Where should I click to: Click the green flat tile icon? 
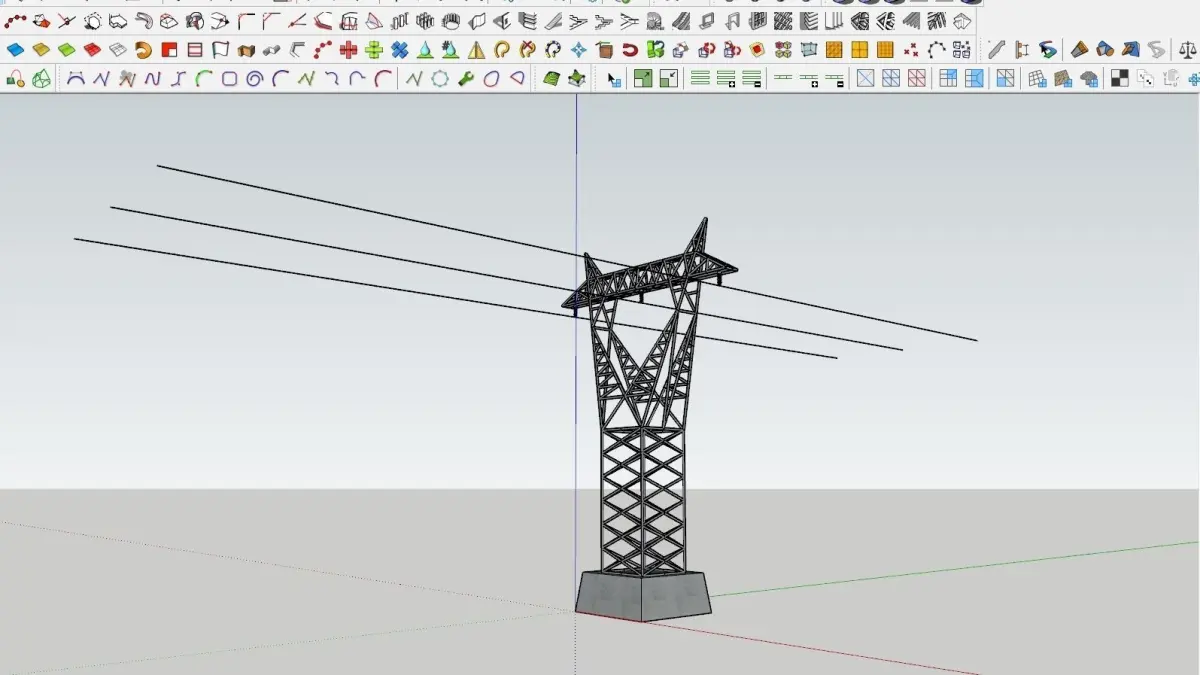point(66,49)
